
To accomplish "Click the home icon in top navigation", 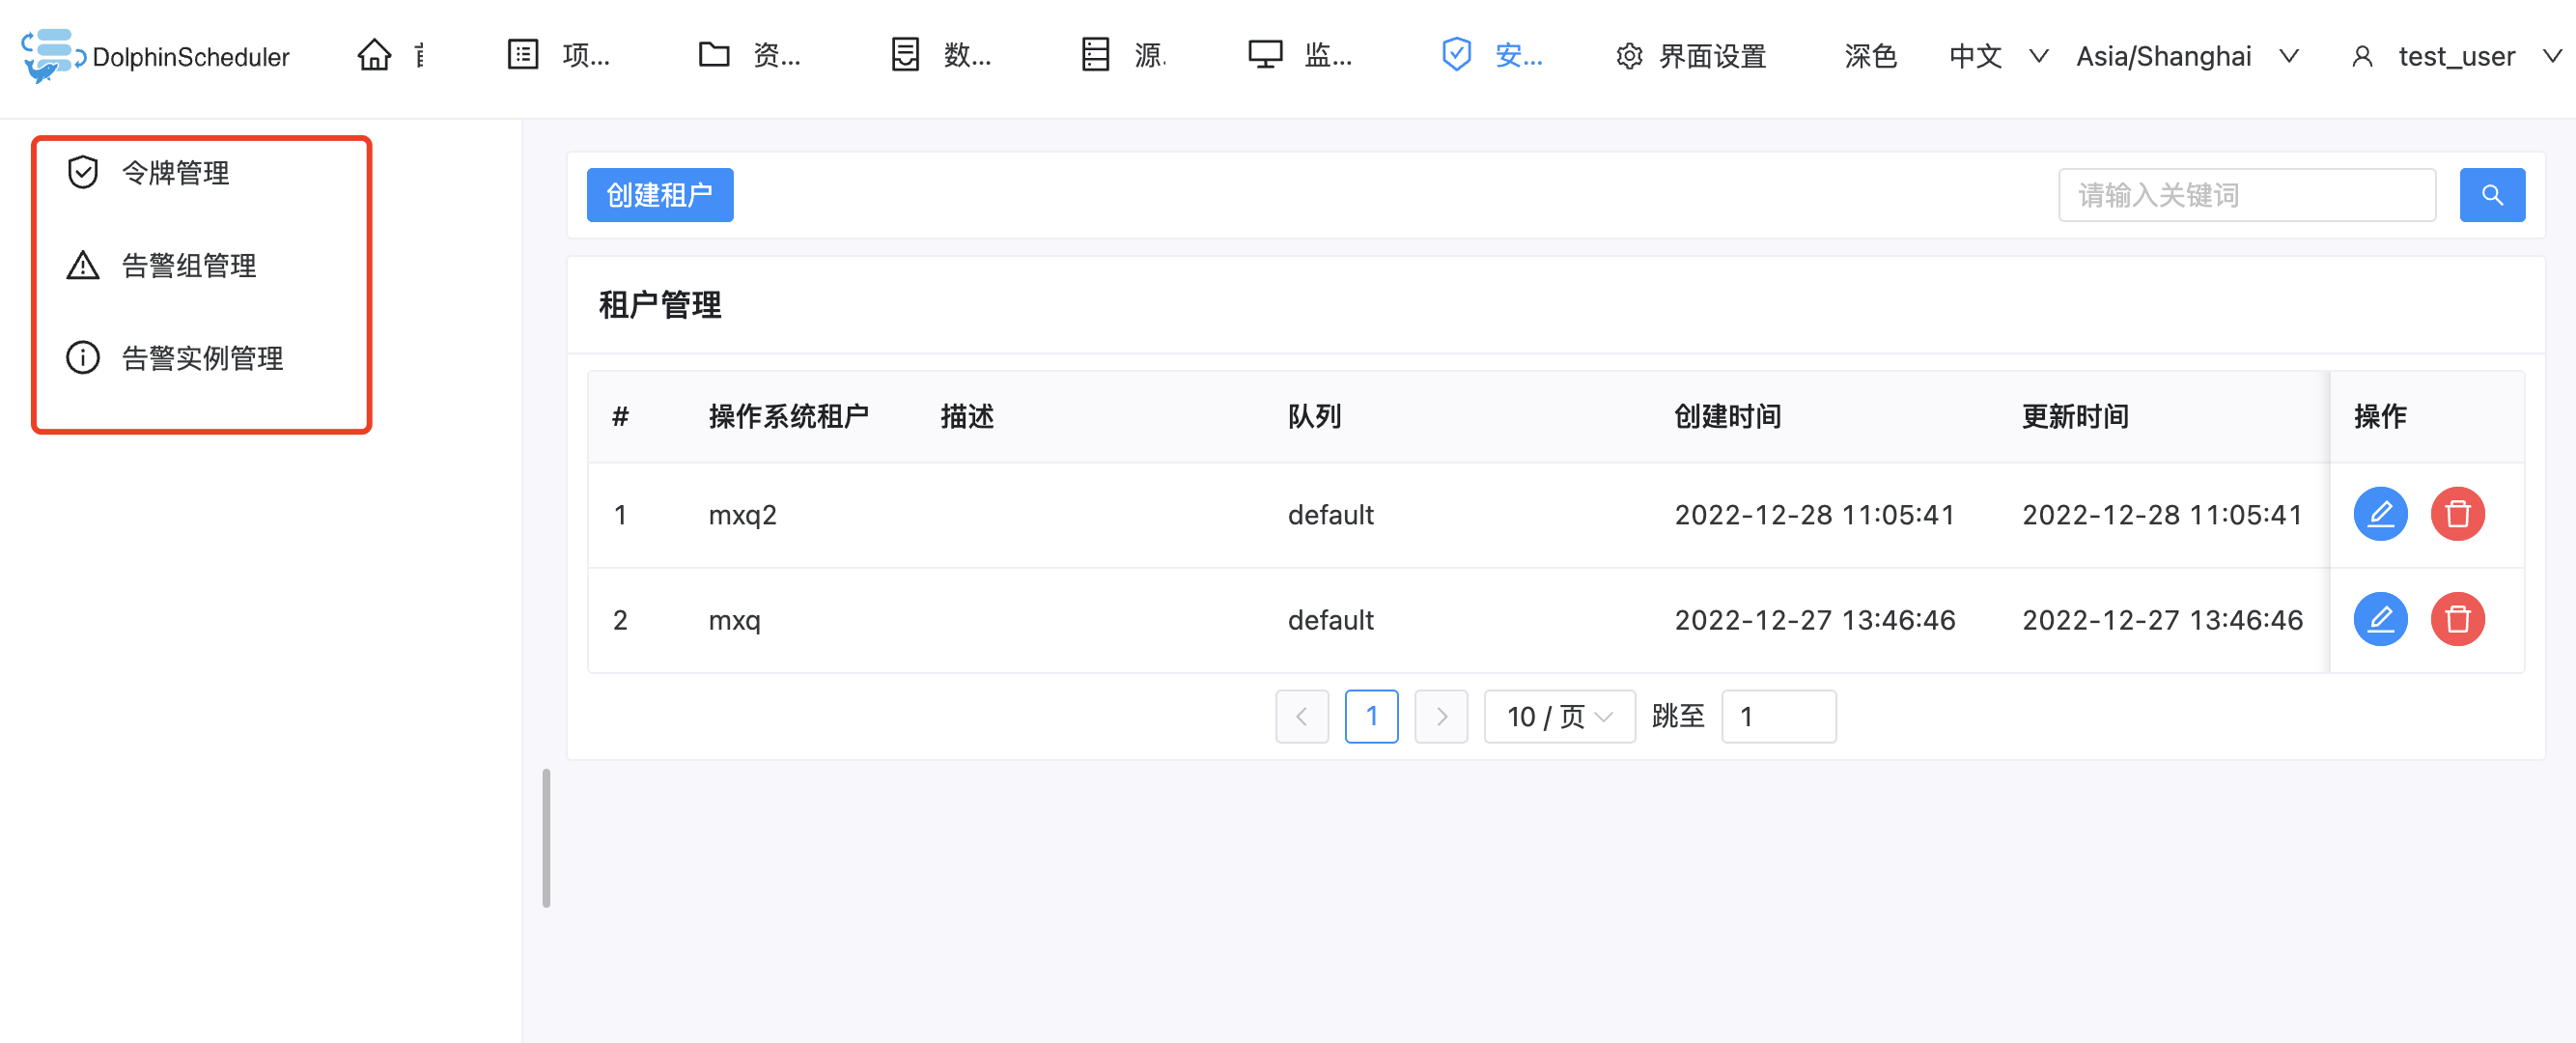I will pyautogui.click(x=374, y=55).
